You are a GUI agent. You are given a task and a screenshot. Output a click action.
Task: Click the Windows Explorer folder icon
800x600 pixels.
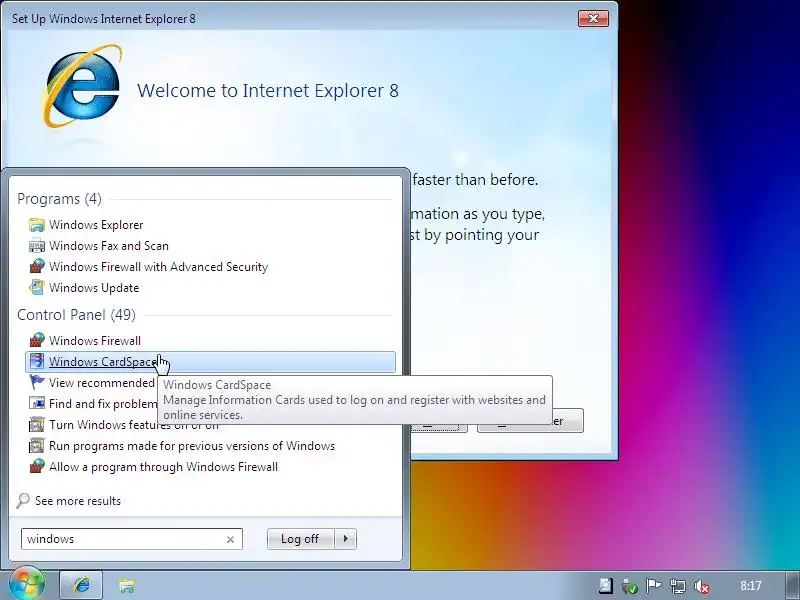point(37,224)
